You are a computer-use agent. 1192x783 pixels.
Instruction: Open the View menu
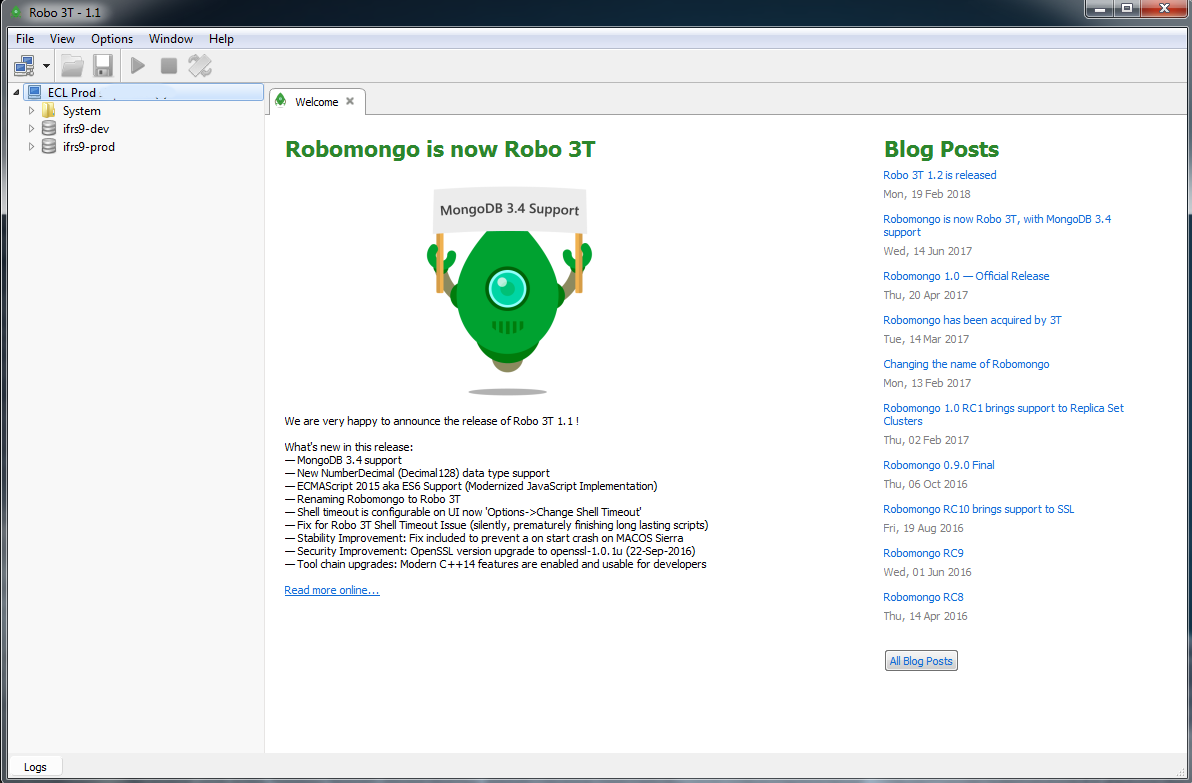62,38
